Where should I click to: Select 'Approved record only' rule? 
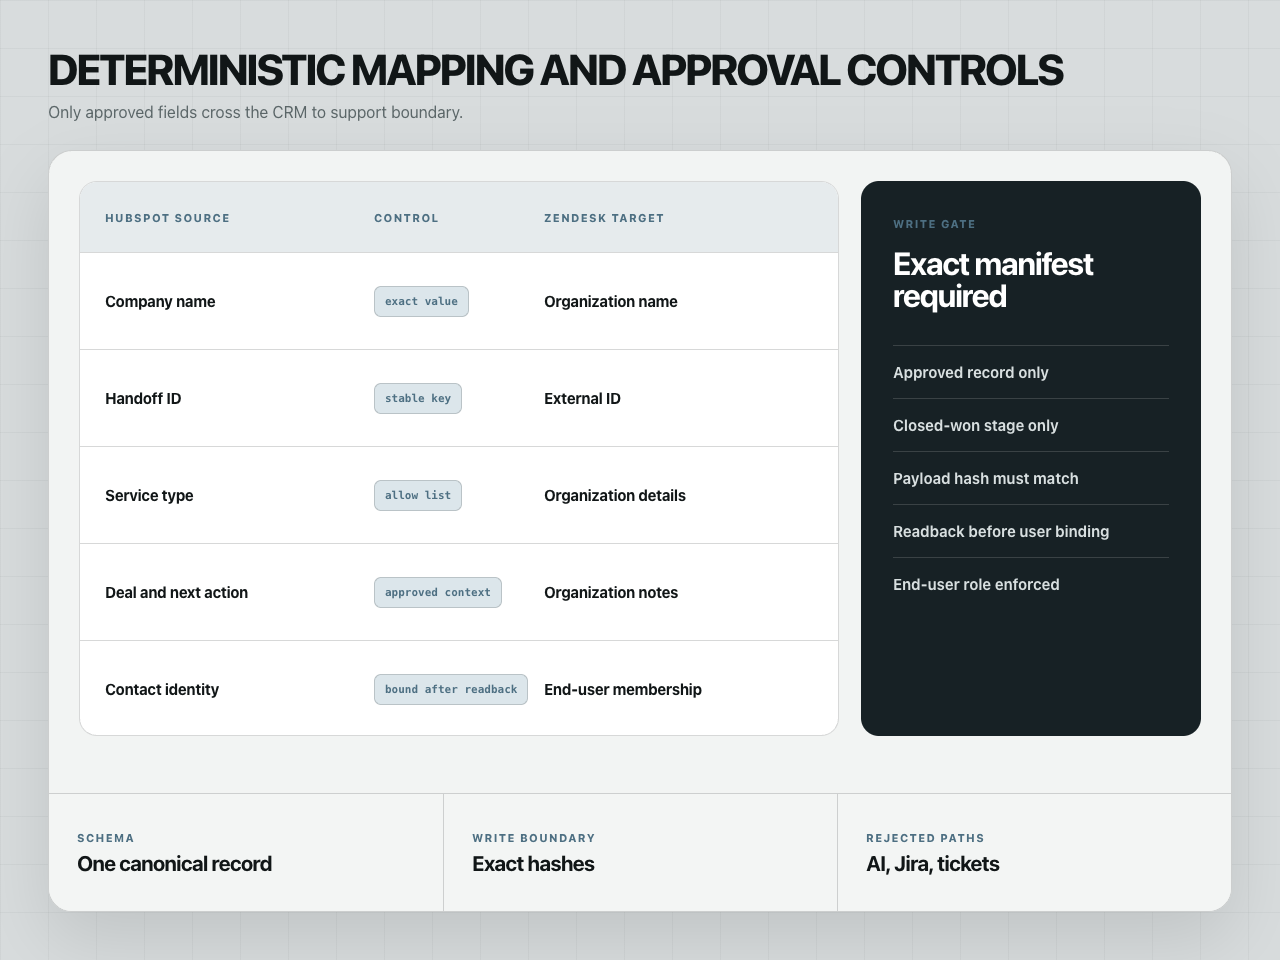click(971, 372)
